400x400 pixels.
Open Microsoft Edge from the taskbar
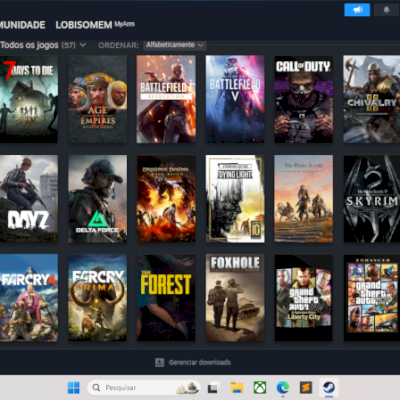point(283,388)
